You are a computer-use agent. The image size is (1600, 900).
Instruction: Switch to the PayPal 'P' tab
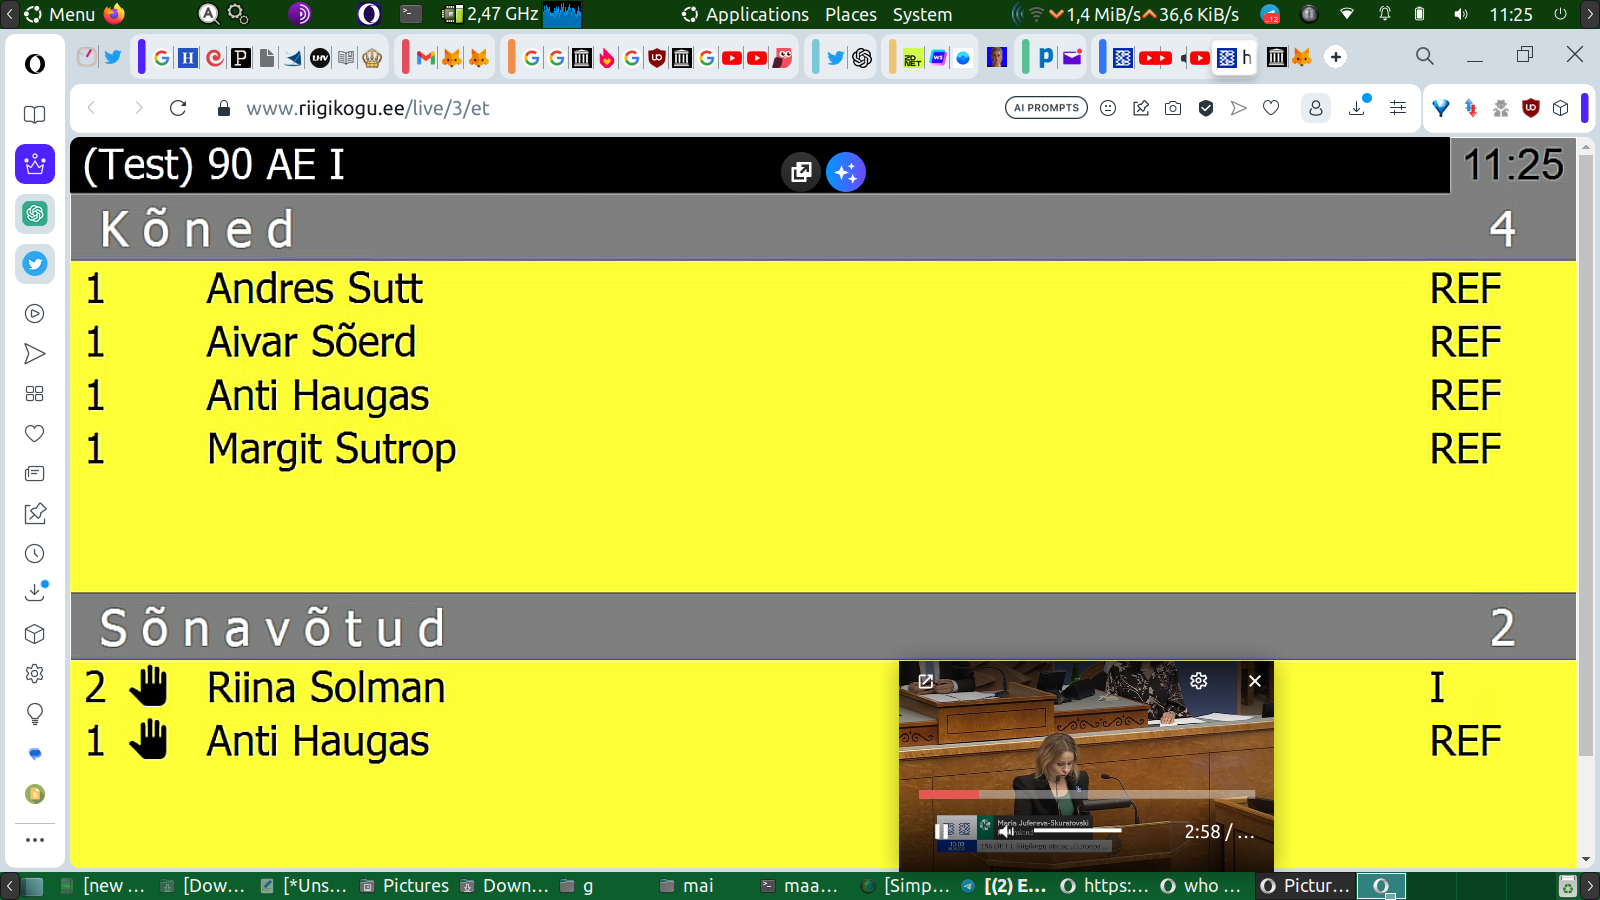click(x=1045, y=57)
